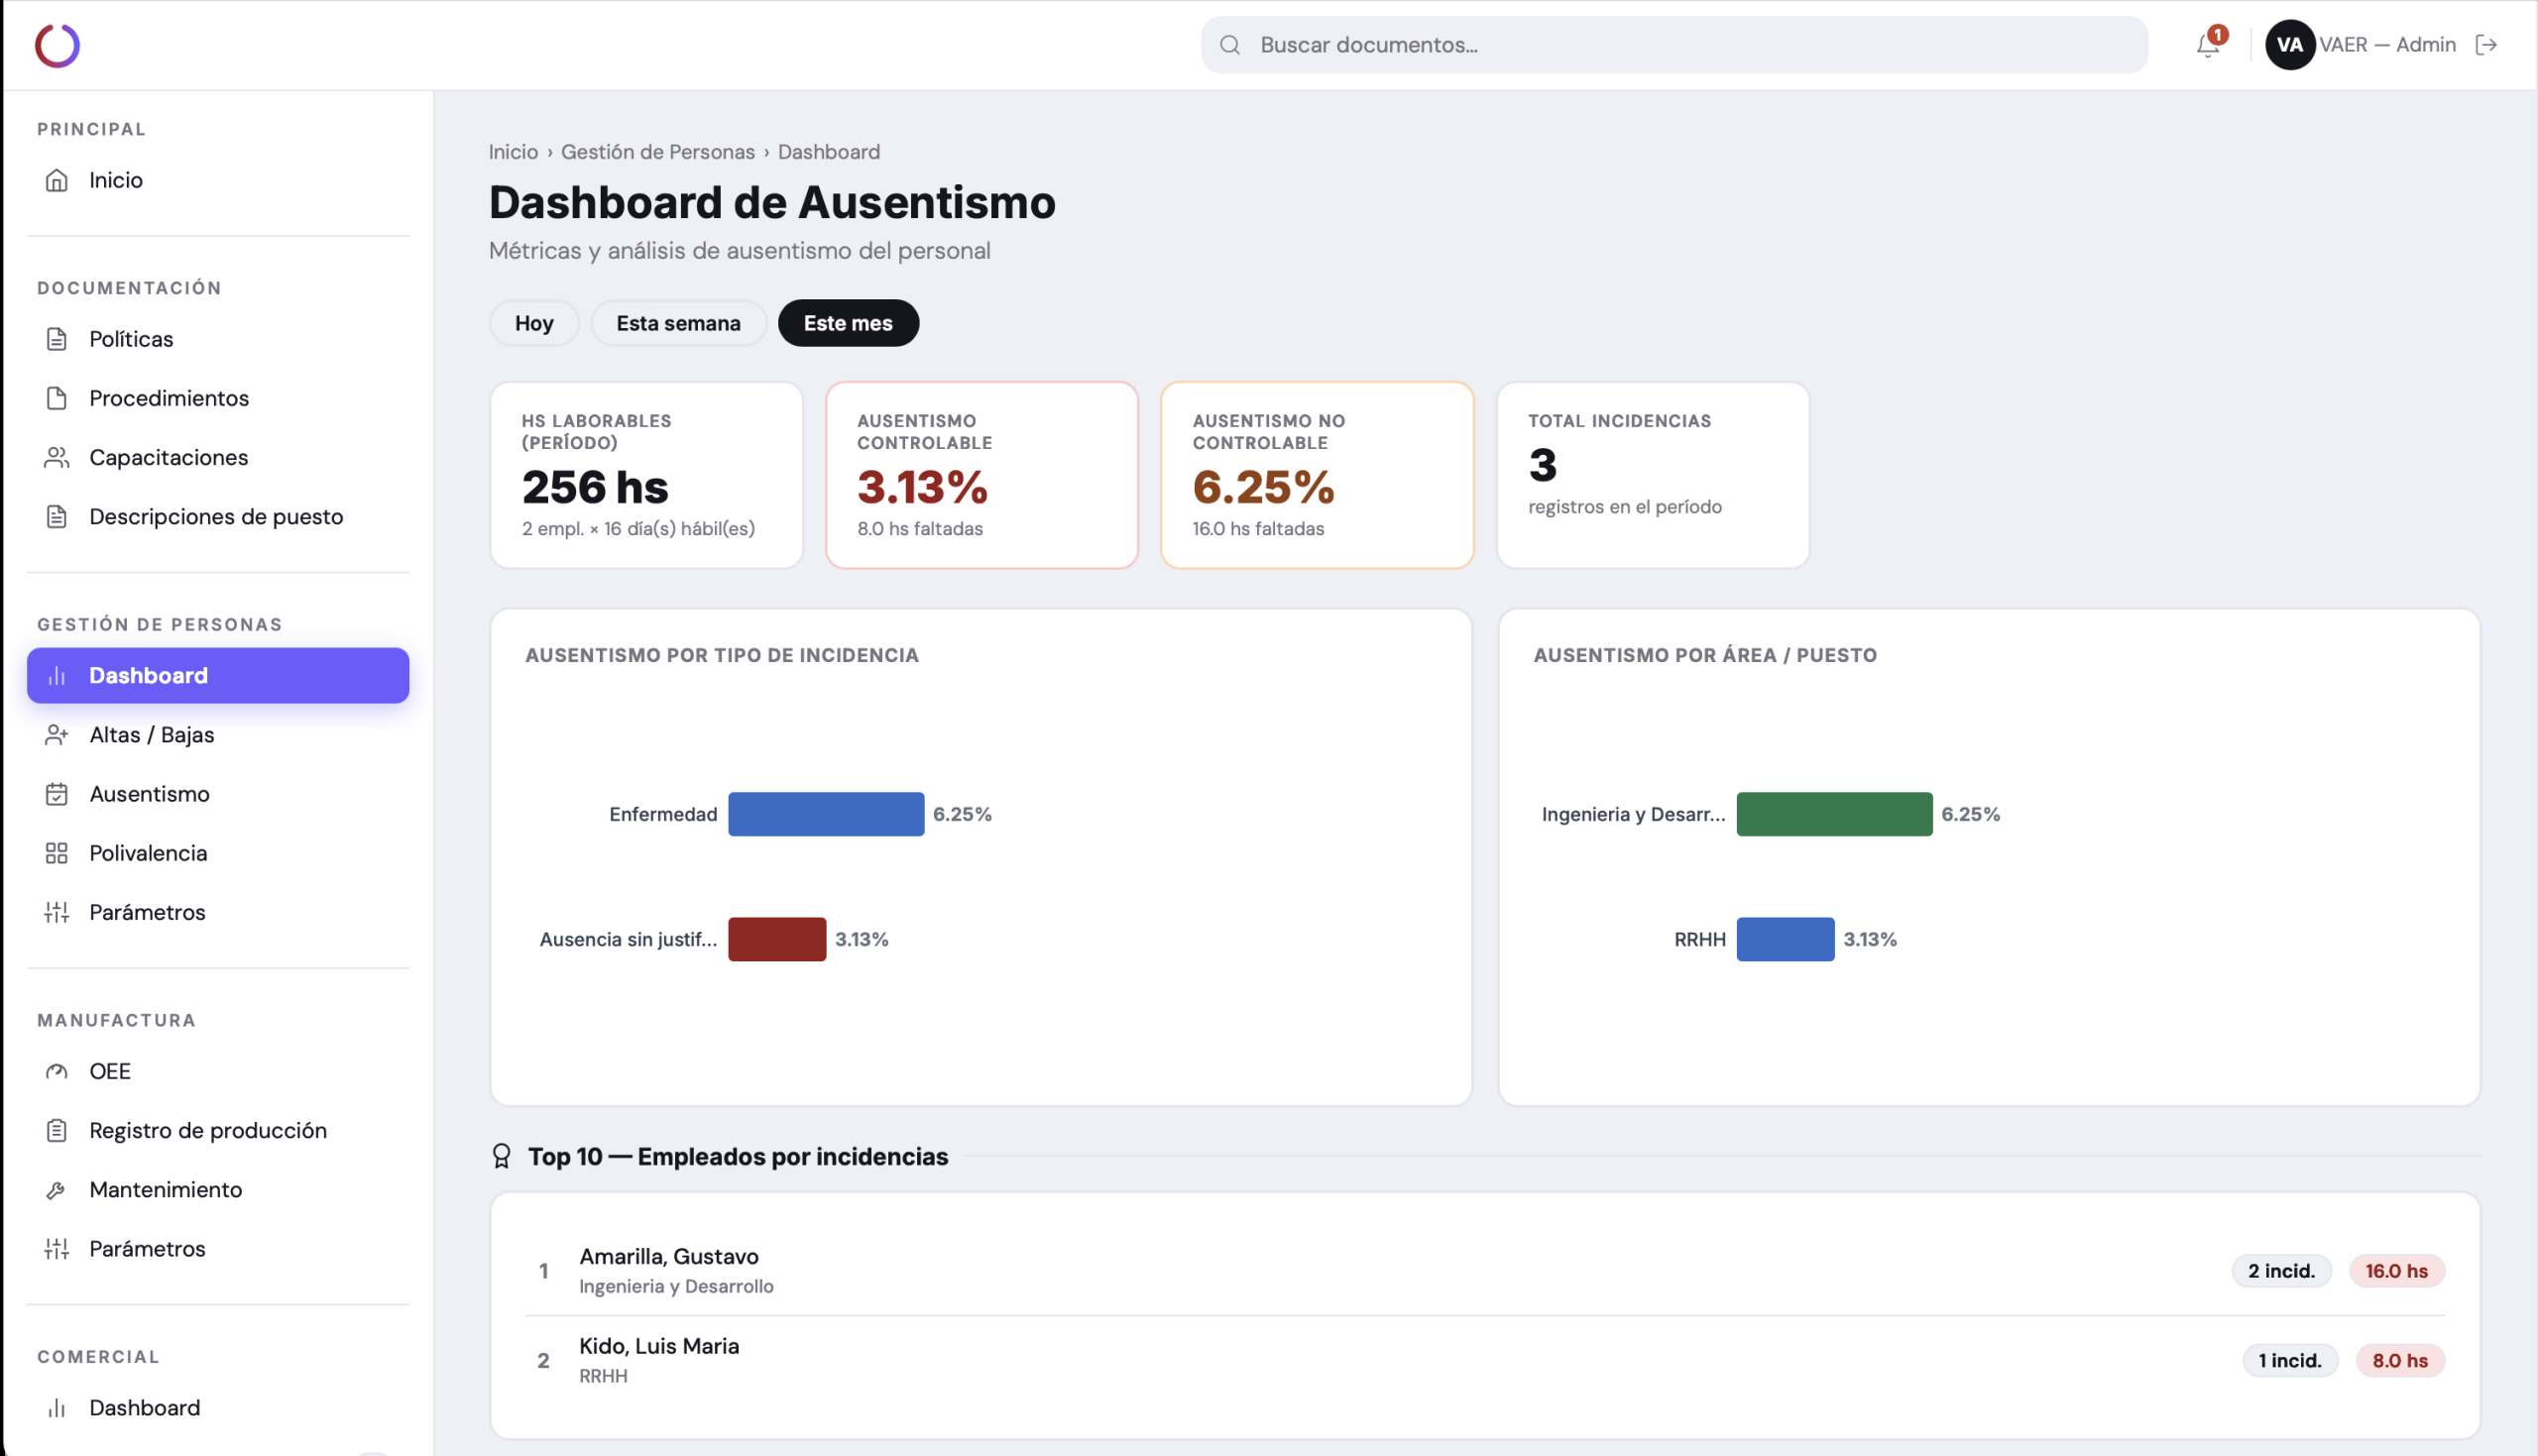2538x1456 pixels.
Task: Click the Inicio home icon
Action: tap(57, 180)
